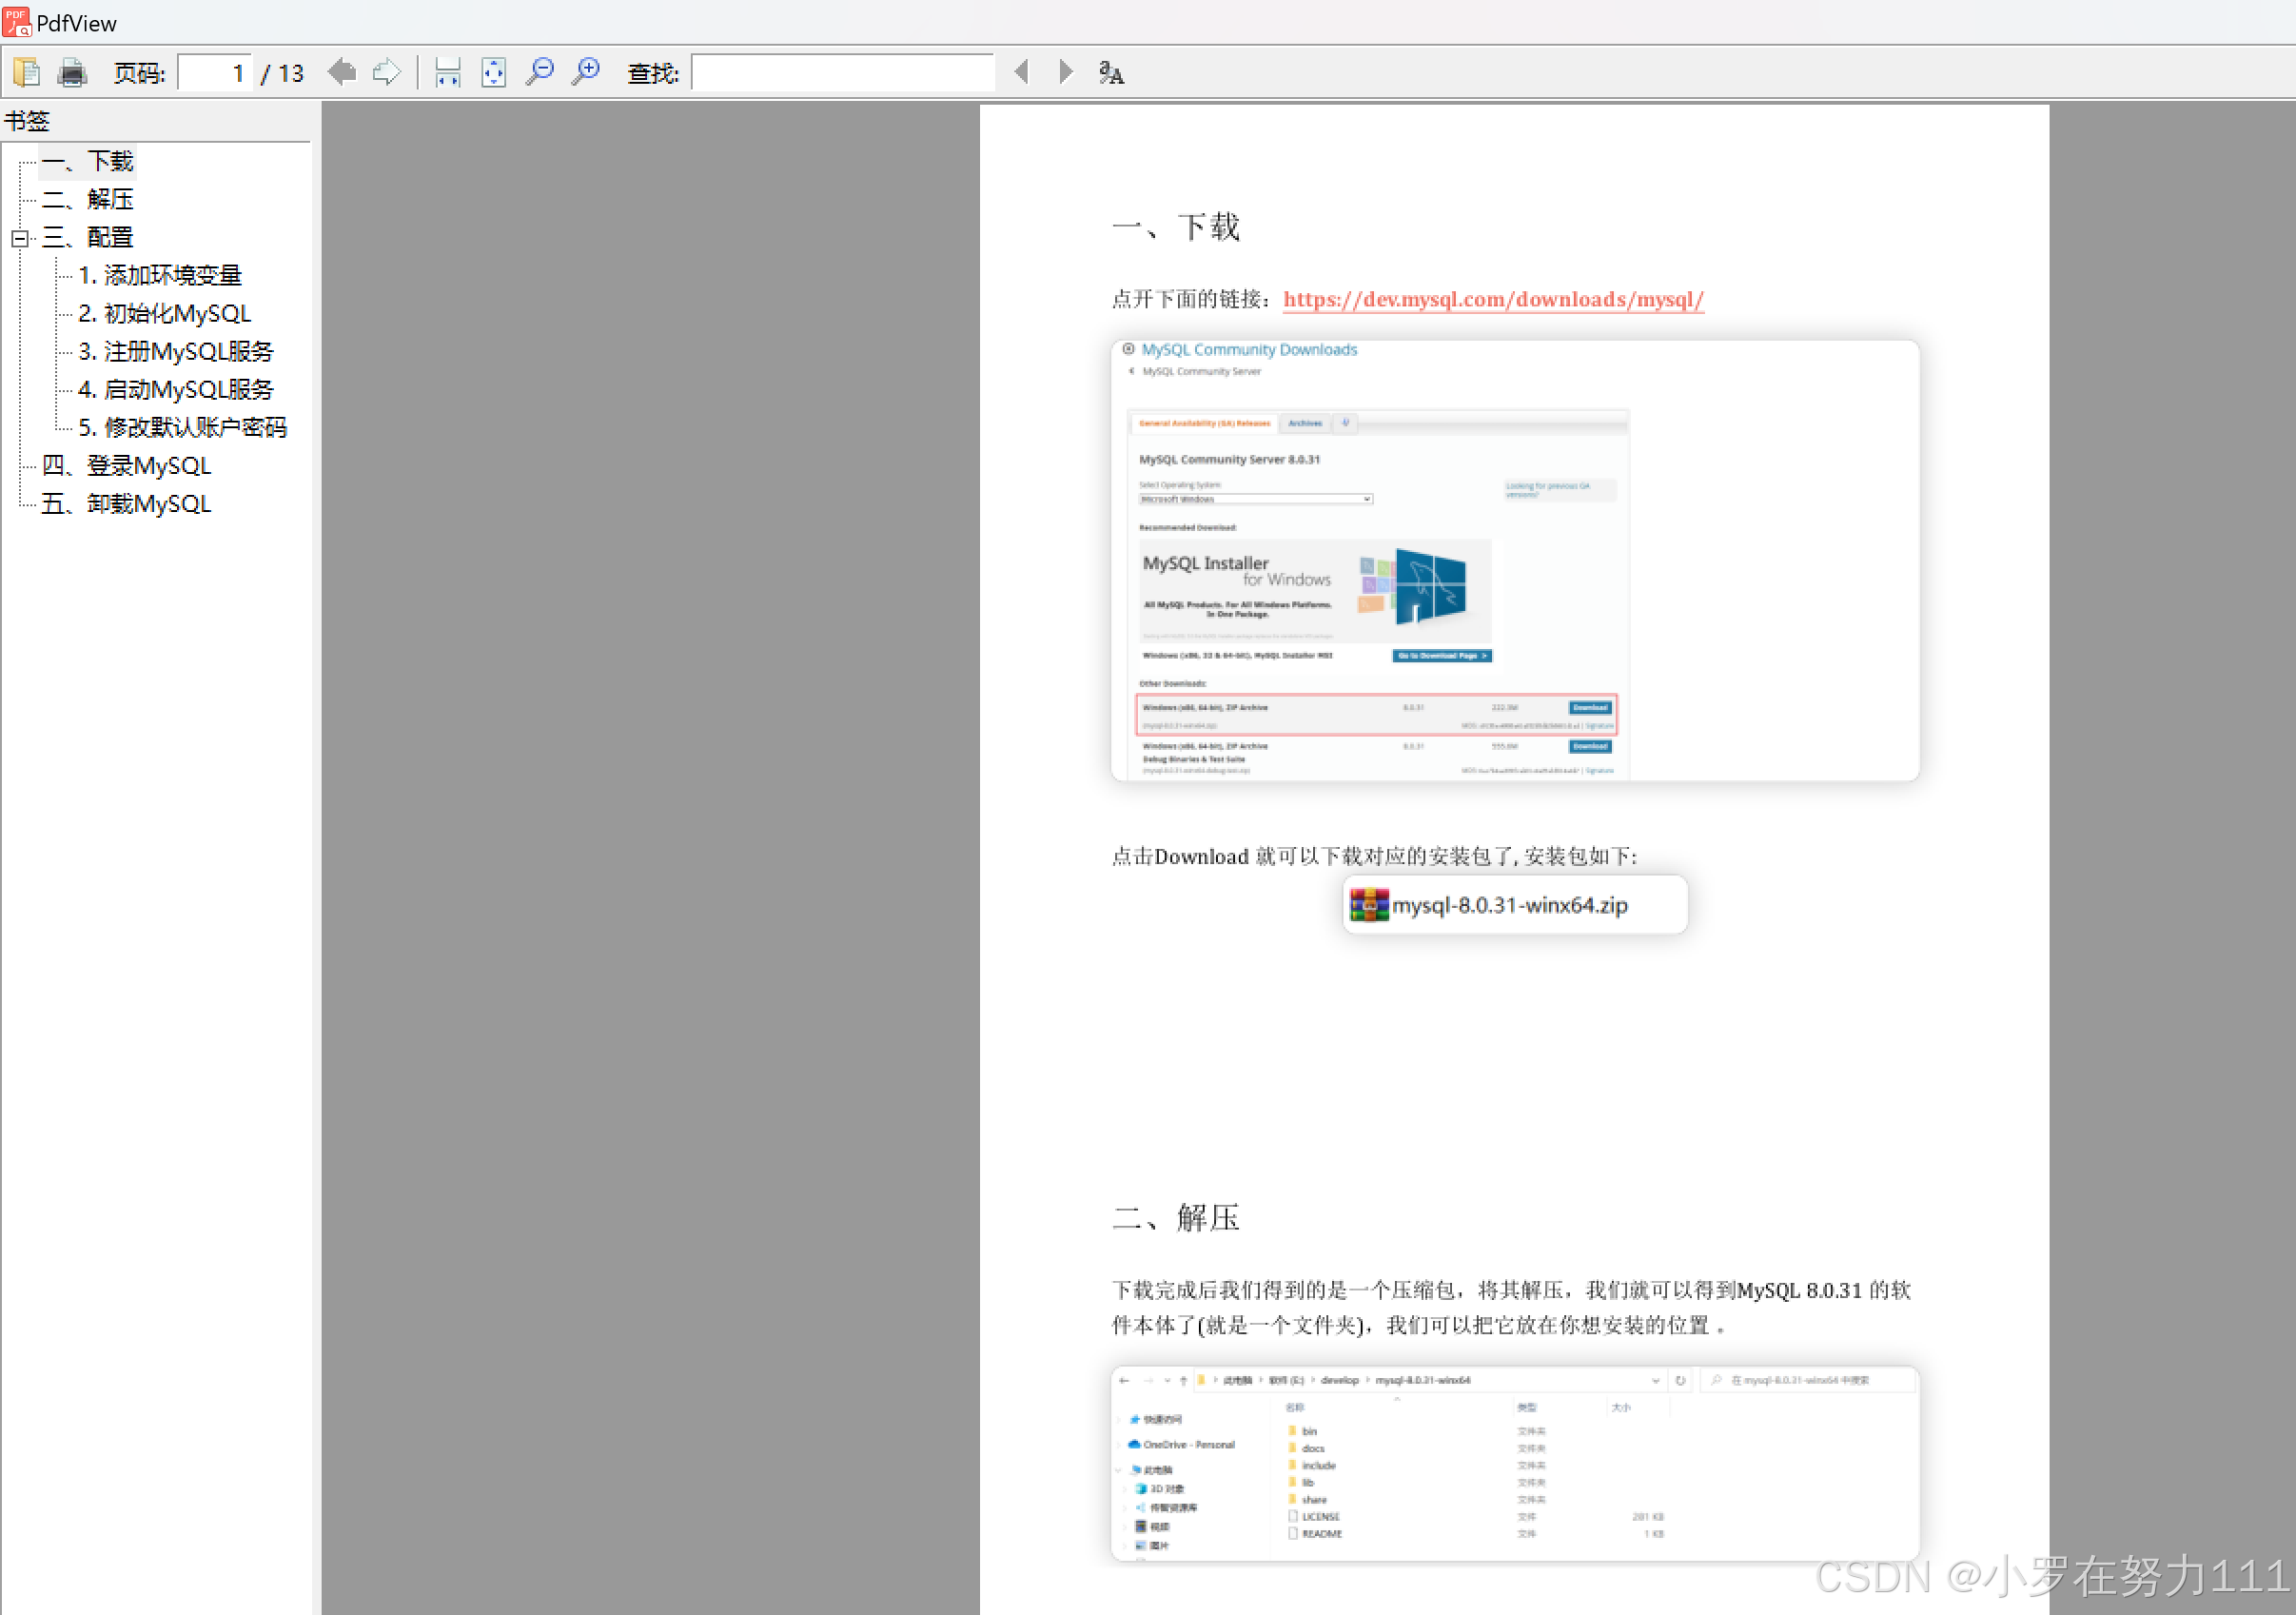Screen dimensions: 2296x1615
Task: Click the open file icon
Action: click(27, 72)
